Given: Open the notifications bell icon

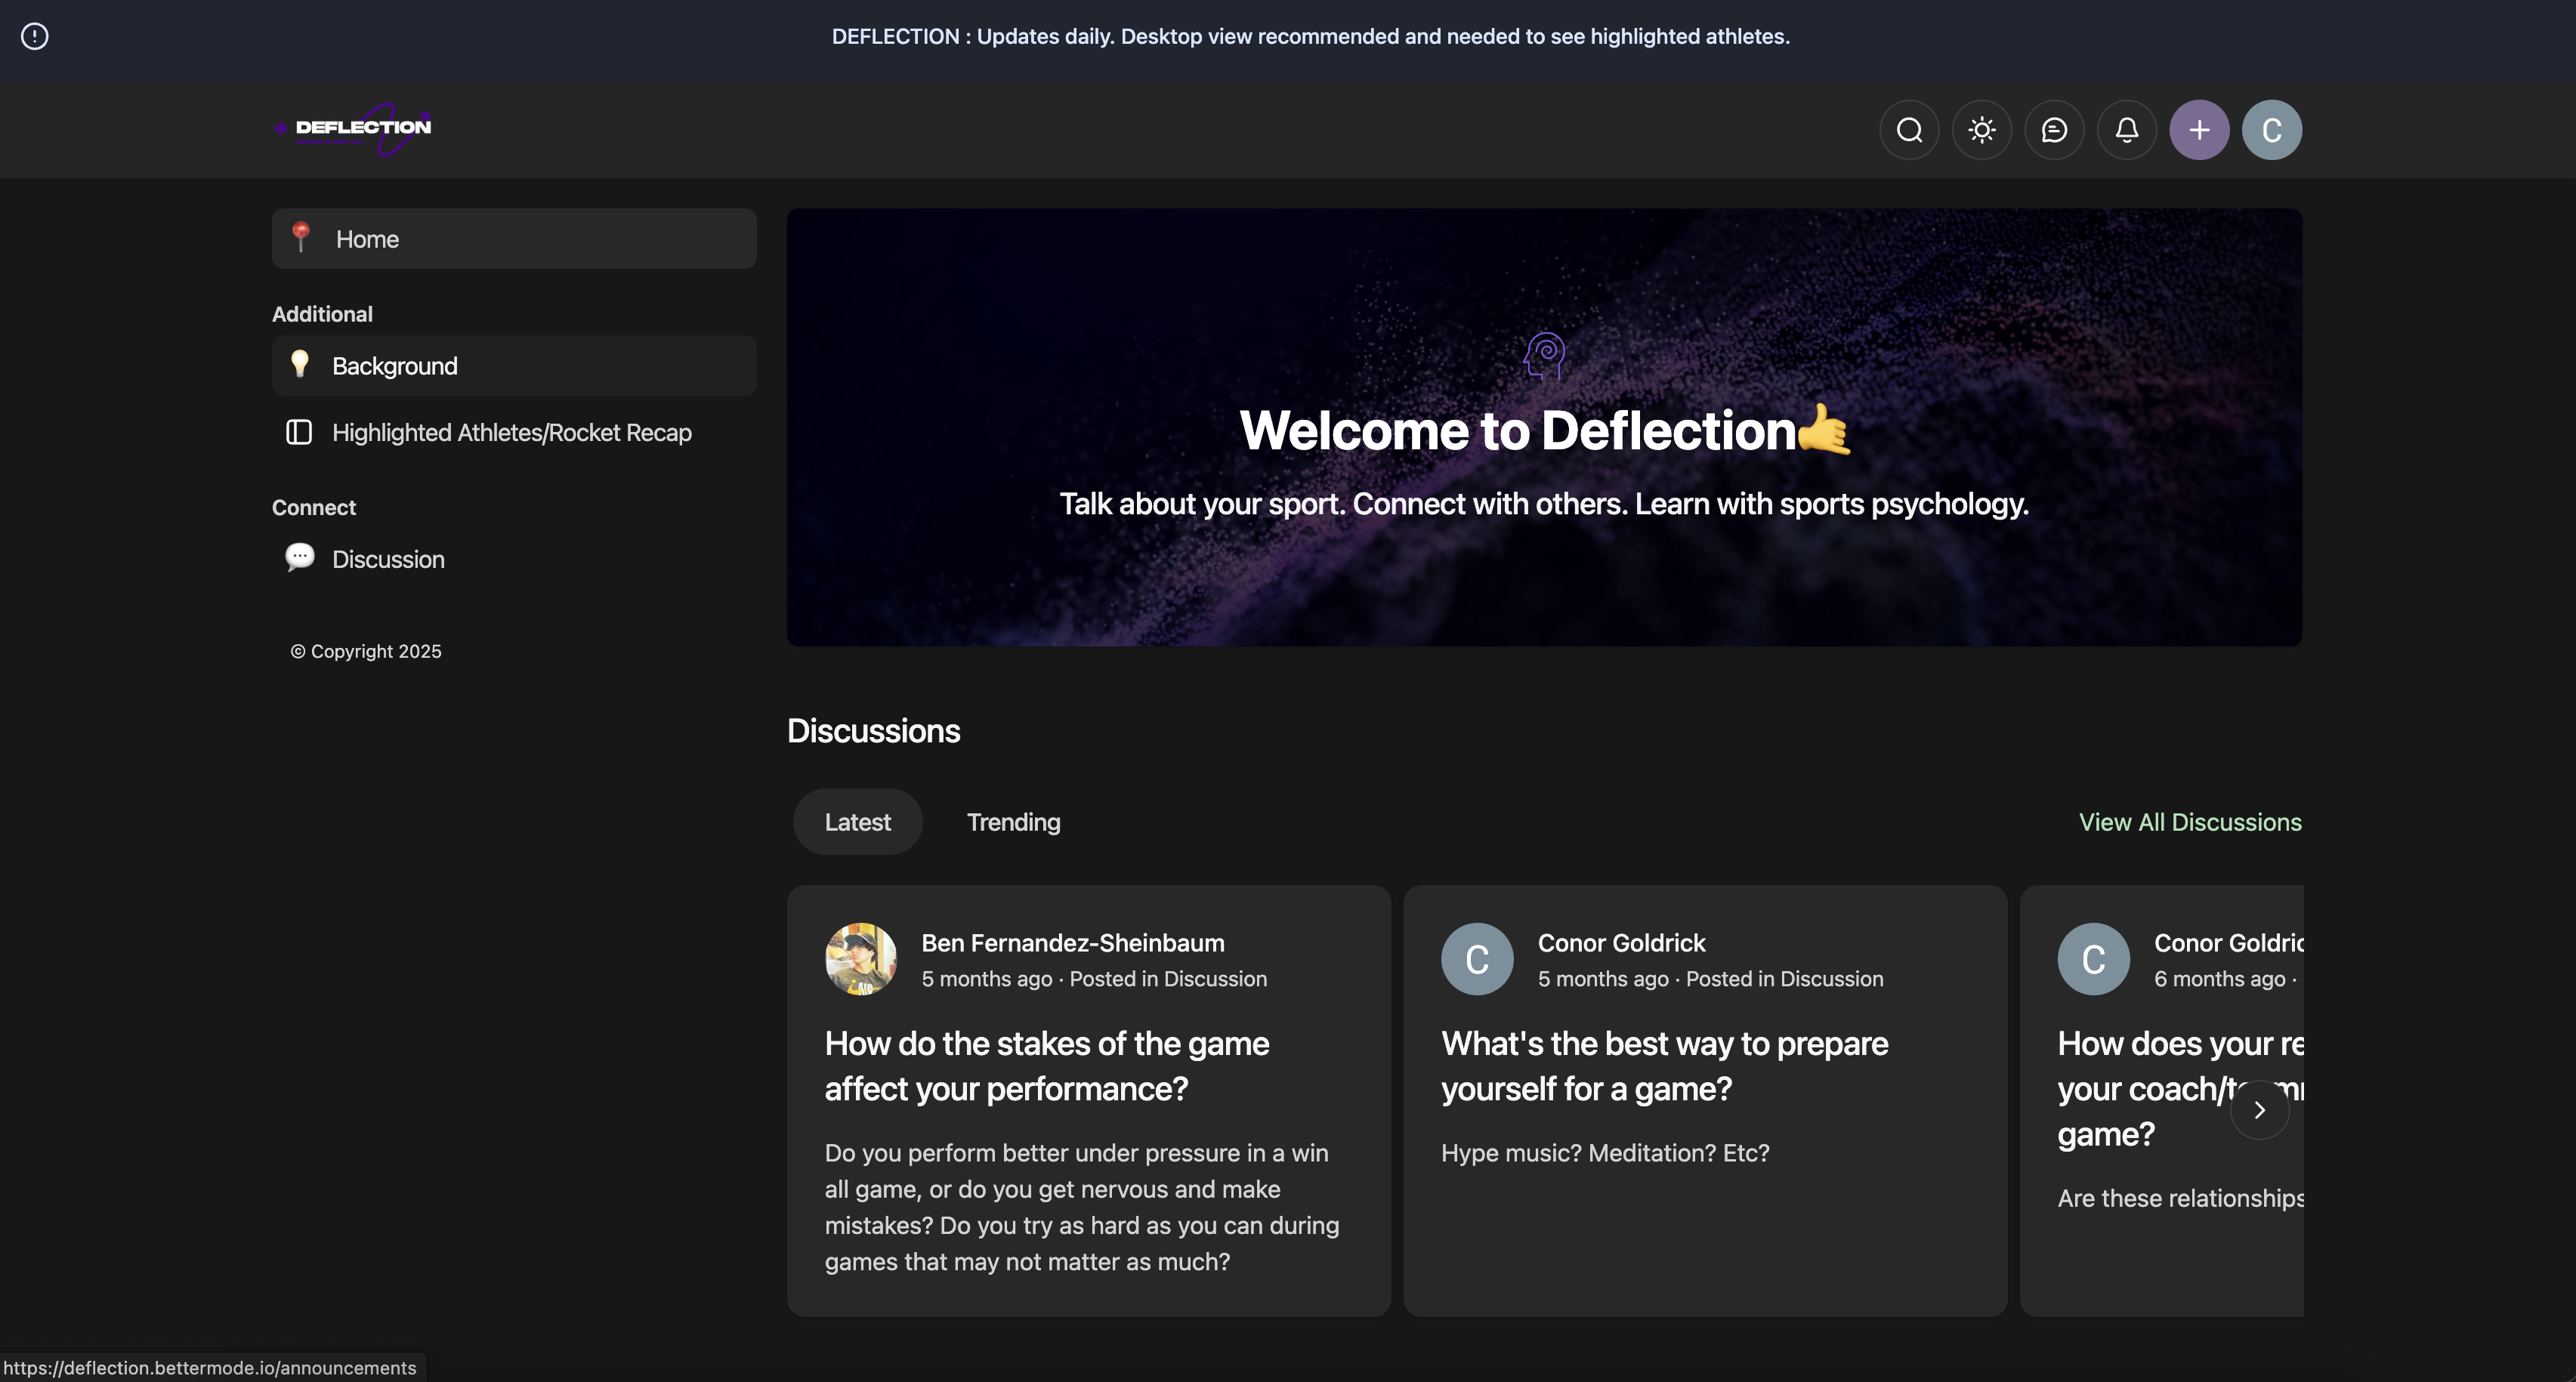Looking at the screenshot, I should coord(2126,130).
